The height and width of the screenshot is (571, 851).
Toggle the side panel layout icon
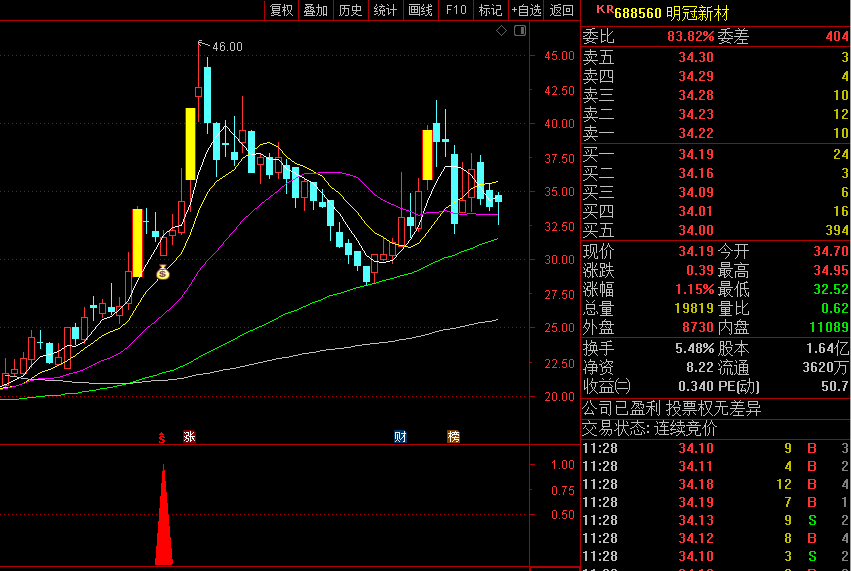(520, 31)
